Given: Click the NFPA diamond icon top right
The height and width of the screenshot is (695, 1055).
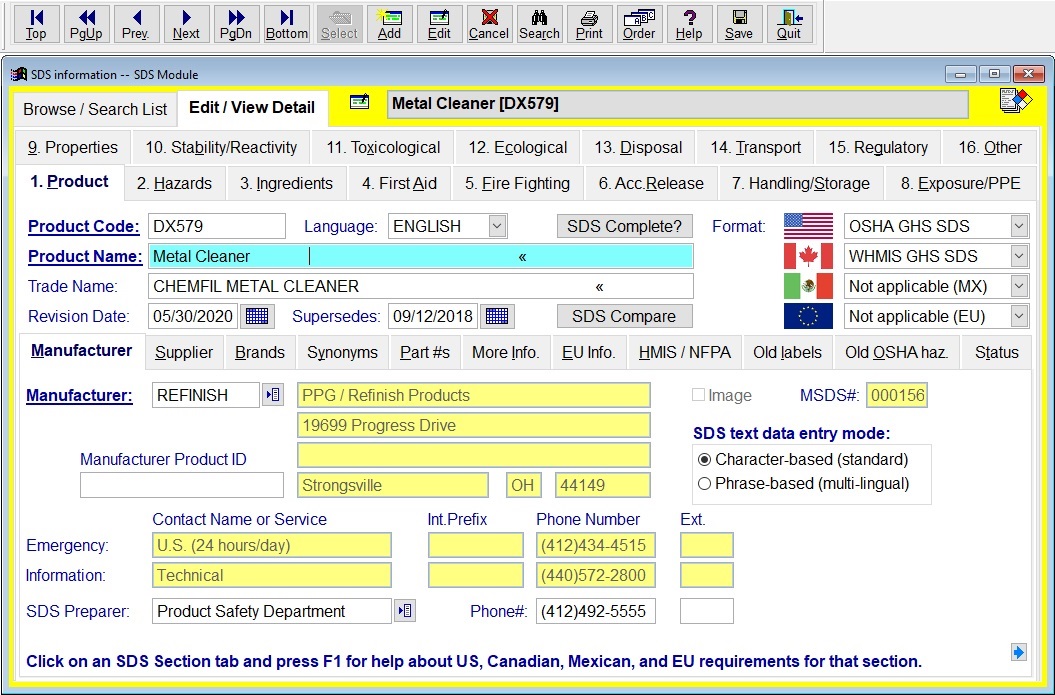Looking at the screenshot, I should pyautogui.click(x=1015, y=101).
